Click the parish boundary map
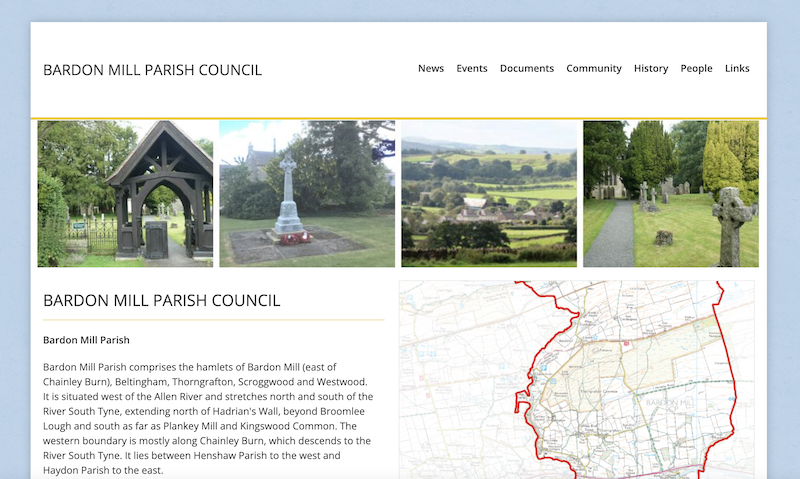 point(577,380)
